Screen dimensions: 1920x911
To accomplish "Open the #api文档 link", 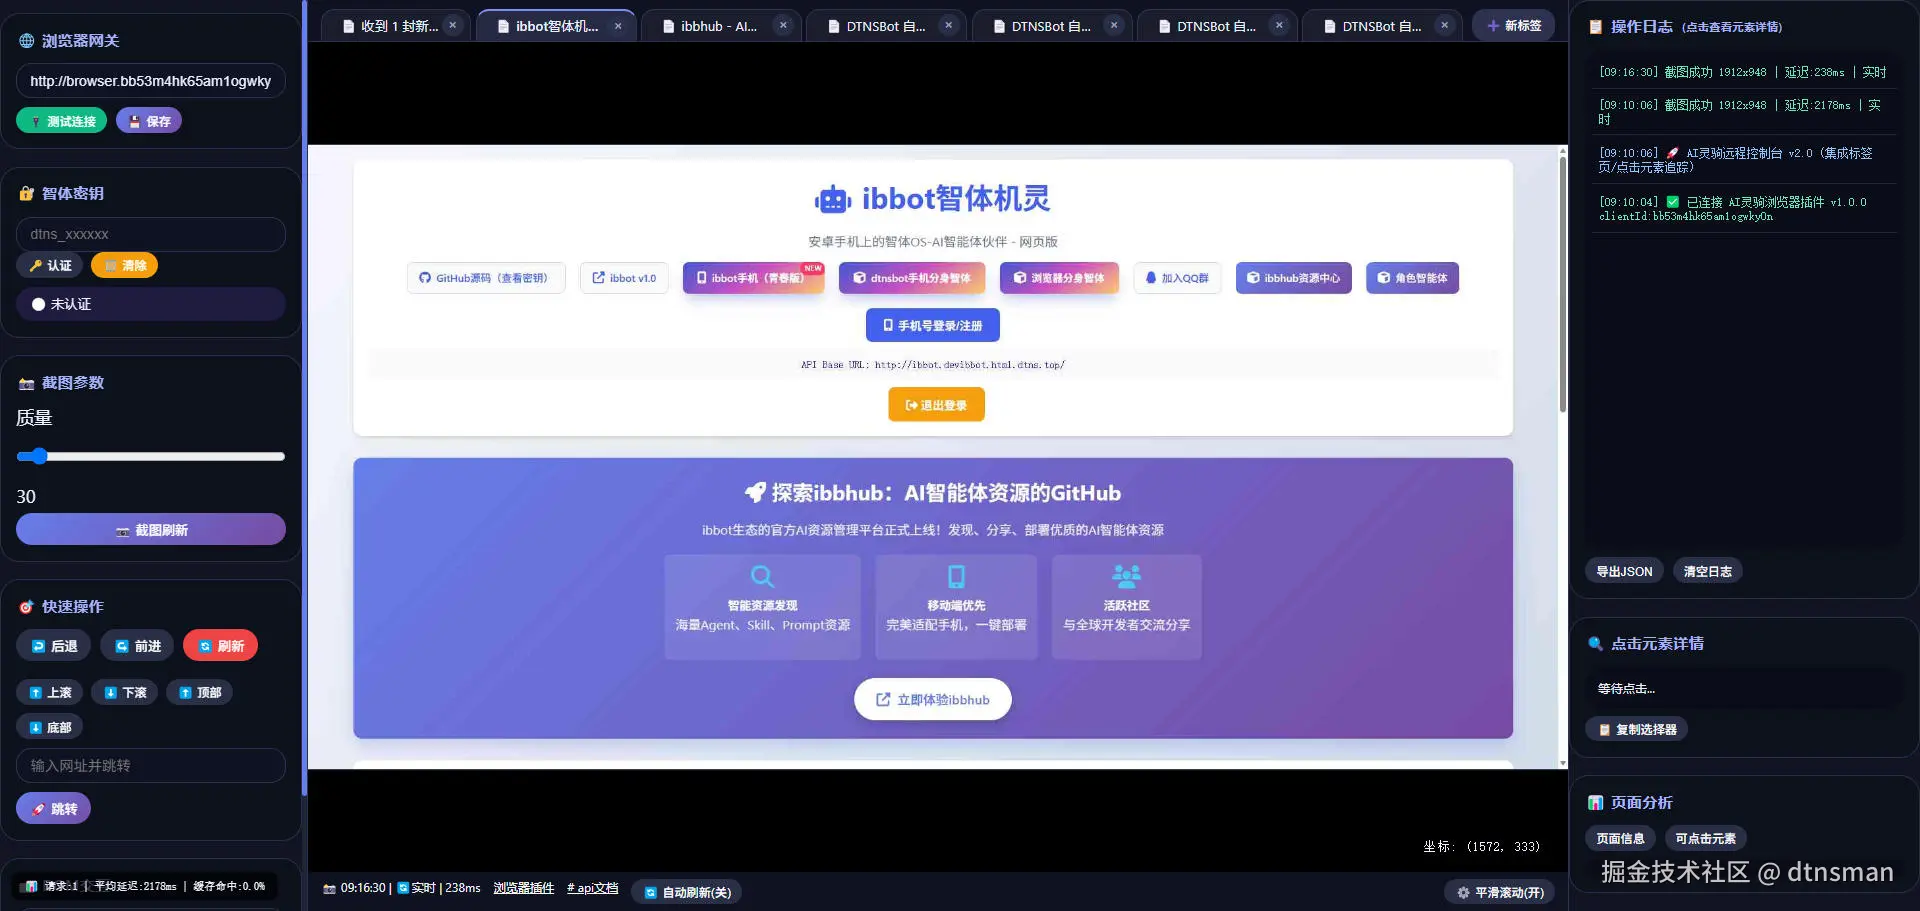I will tap(593, 888).
